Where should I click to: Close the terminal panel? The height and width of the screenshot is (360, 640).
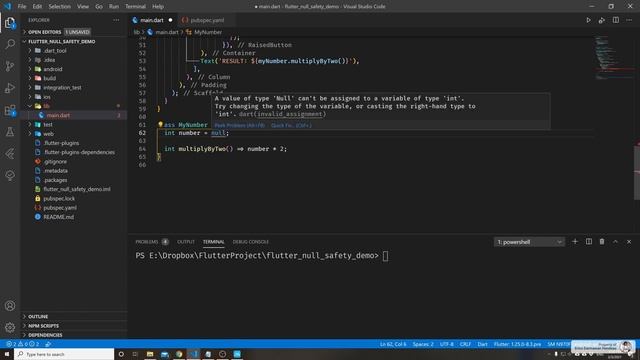click(629, 242)
